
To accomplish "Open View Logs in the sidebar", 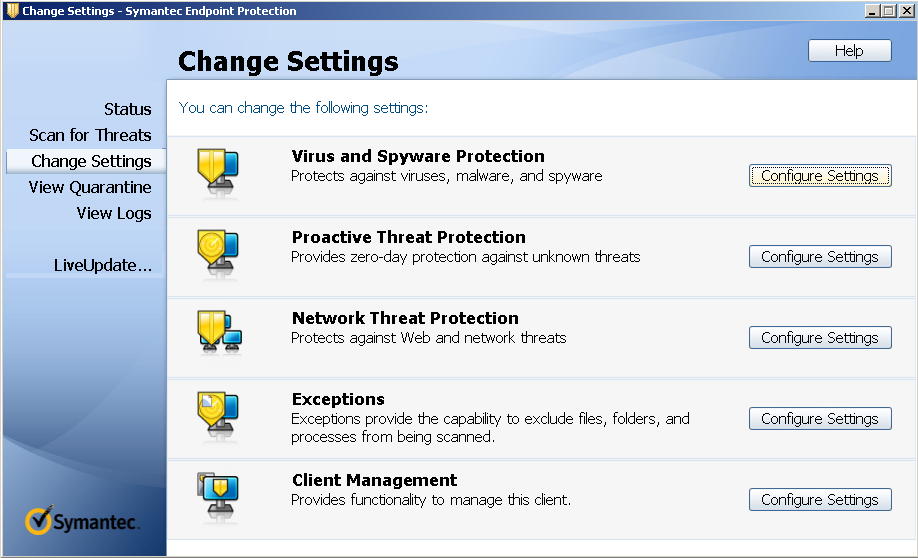I will click(x=114, y=214).
